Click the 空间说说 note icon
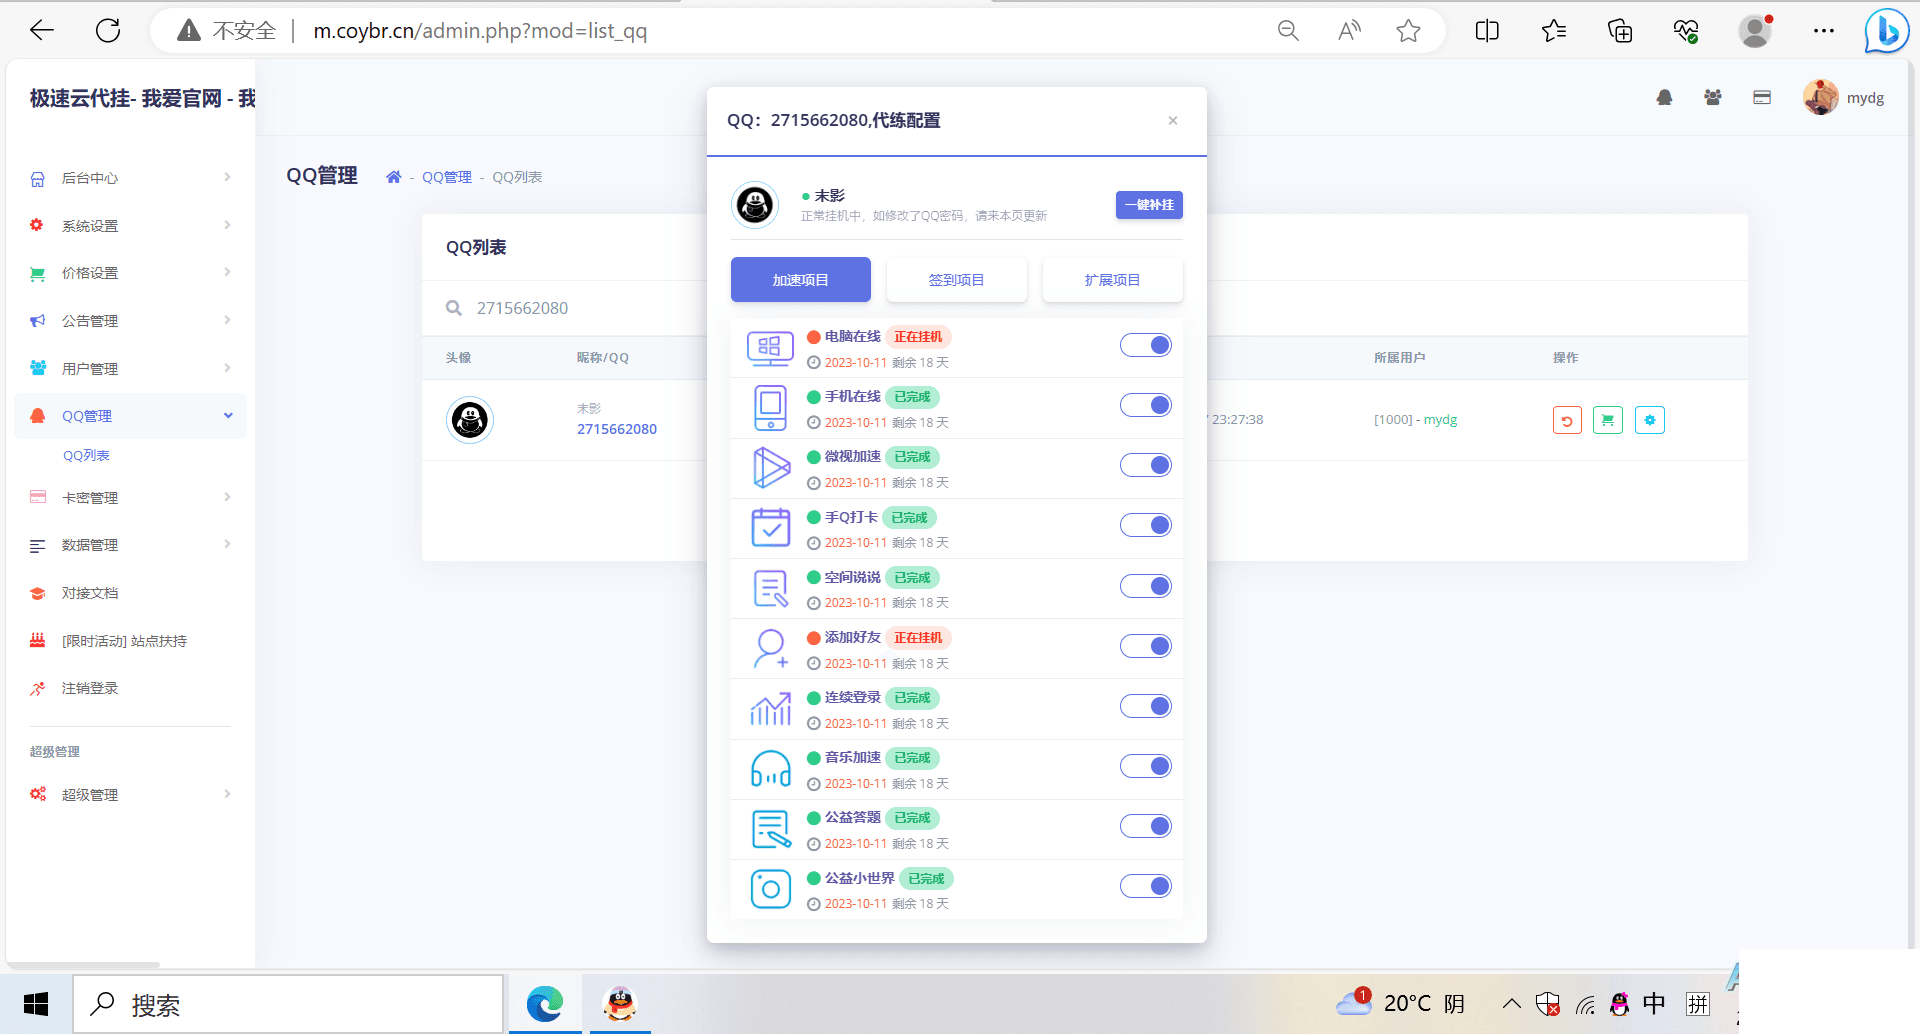The image size is (1920, 1034). click(x=771, y=588)
